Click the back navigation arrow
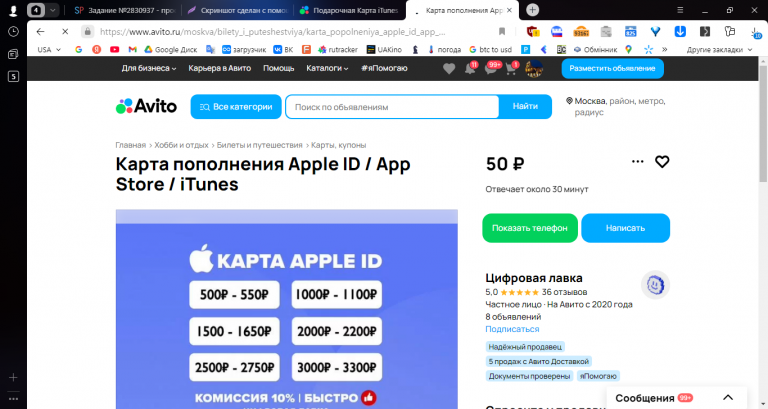The height and width of the screenshot is (409, 768). click(x=40, y=31)
